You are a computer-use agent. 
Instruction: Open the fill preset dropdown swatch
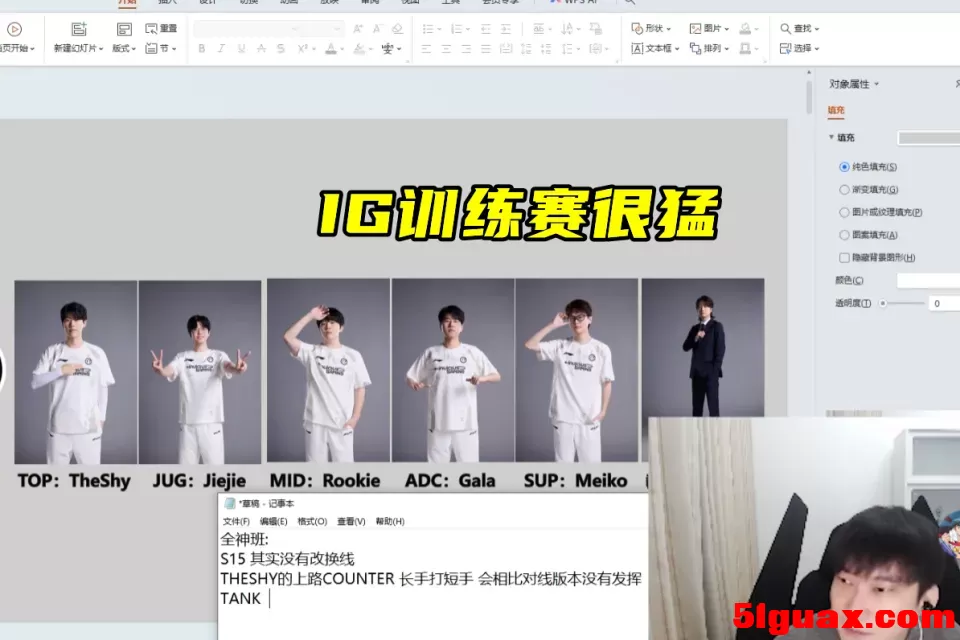coord(928,138)
